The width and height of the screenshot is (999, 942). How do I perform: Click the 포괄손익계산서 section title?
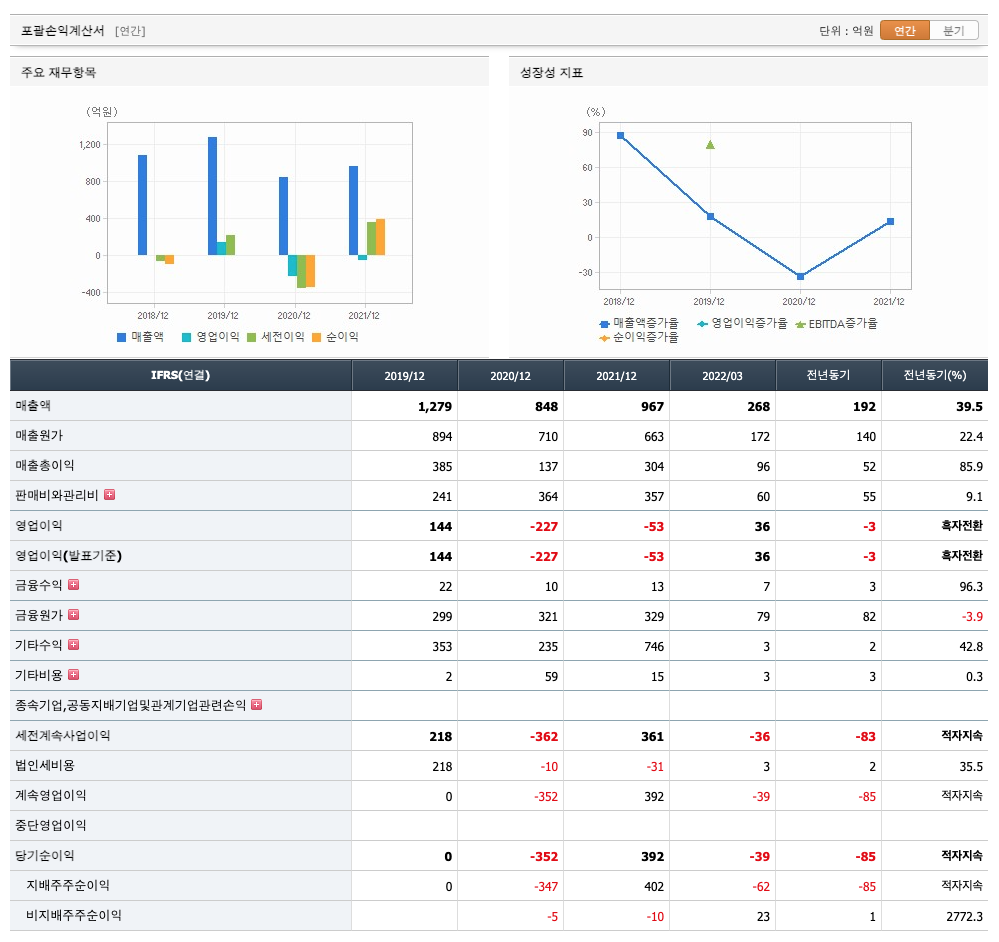[x=62, y=31]
